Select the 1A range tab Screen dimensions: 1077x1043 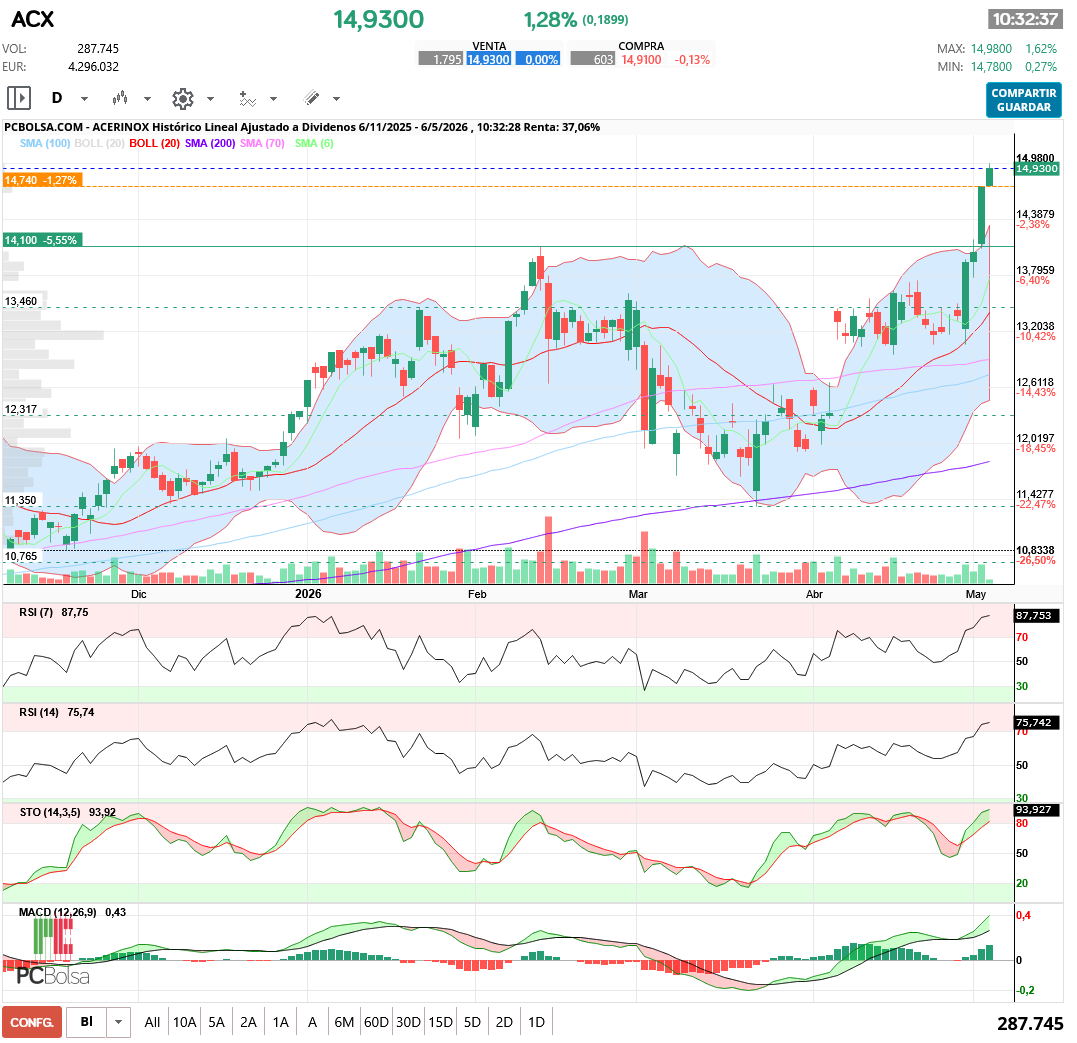click(280, 1022)
